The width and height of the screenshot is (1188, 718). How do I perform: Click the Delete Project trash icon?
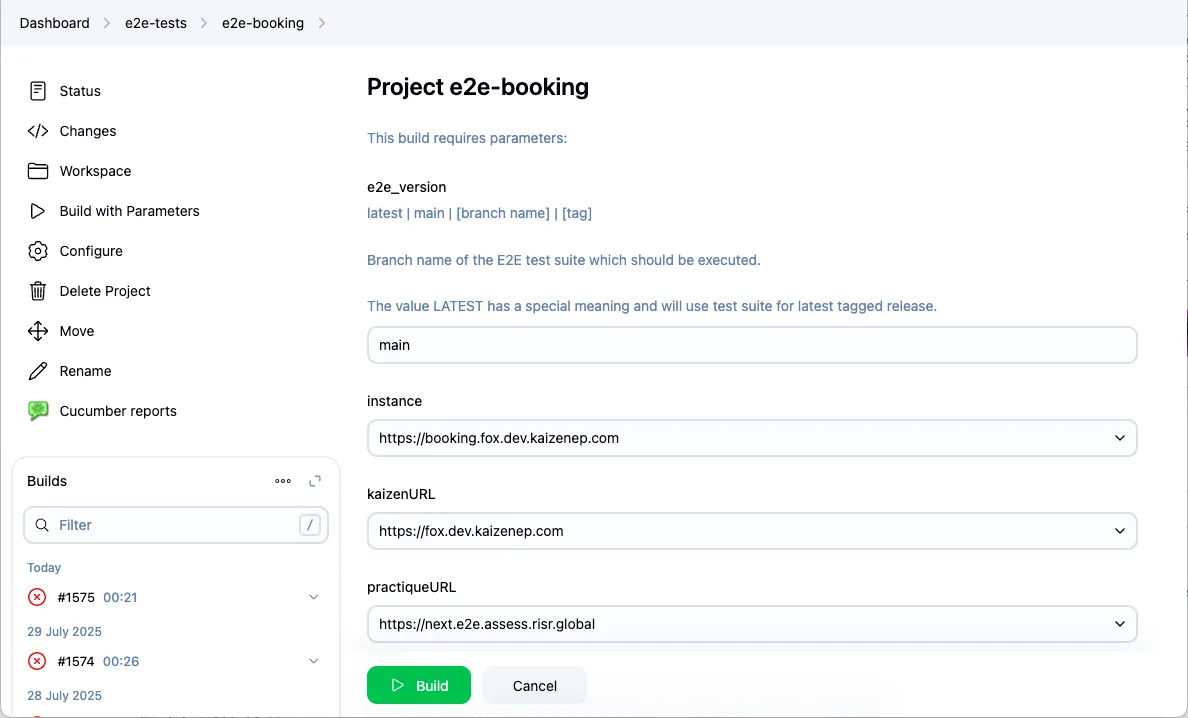pos(37,291)
